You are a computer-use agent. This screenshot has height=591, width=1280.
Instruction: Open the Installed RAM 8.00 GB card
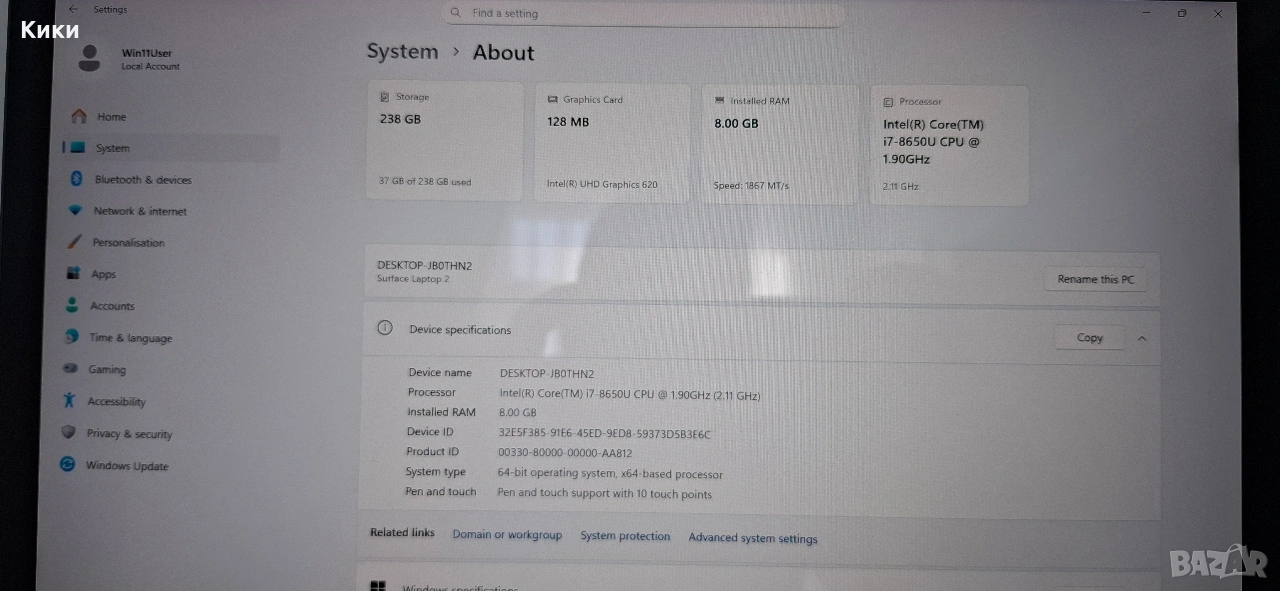click(780, 145)
